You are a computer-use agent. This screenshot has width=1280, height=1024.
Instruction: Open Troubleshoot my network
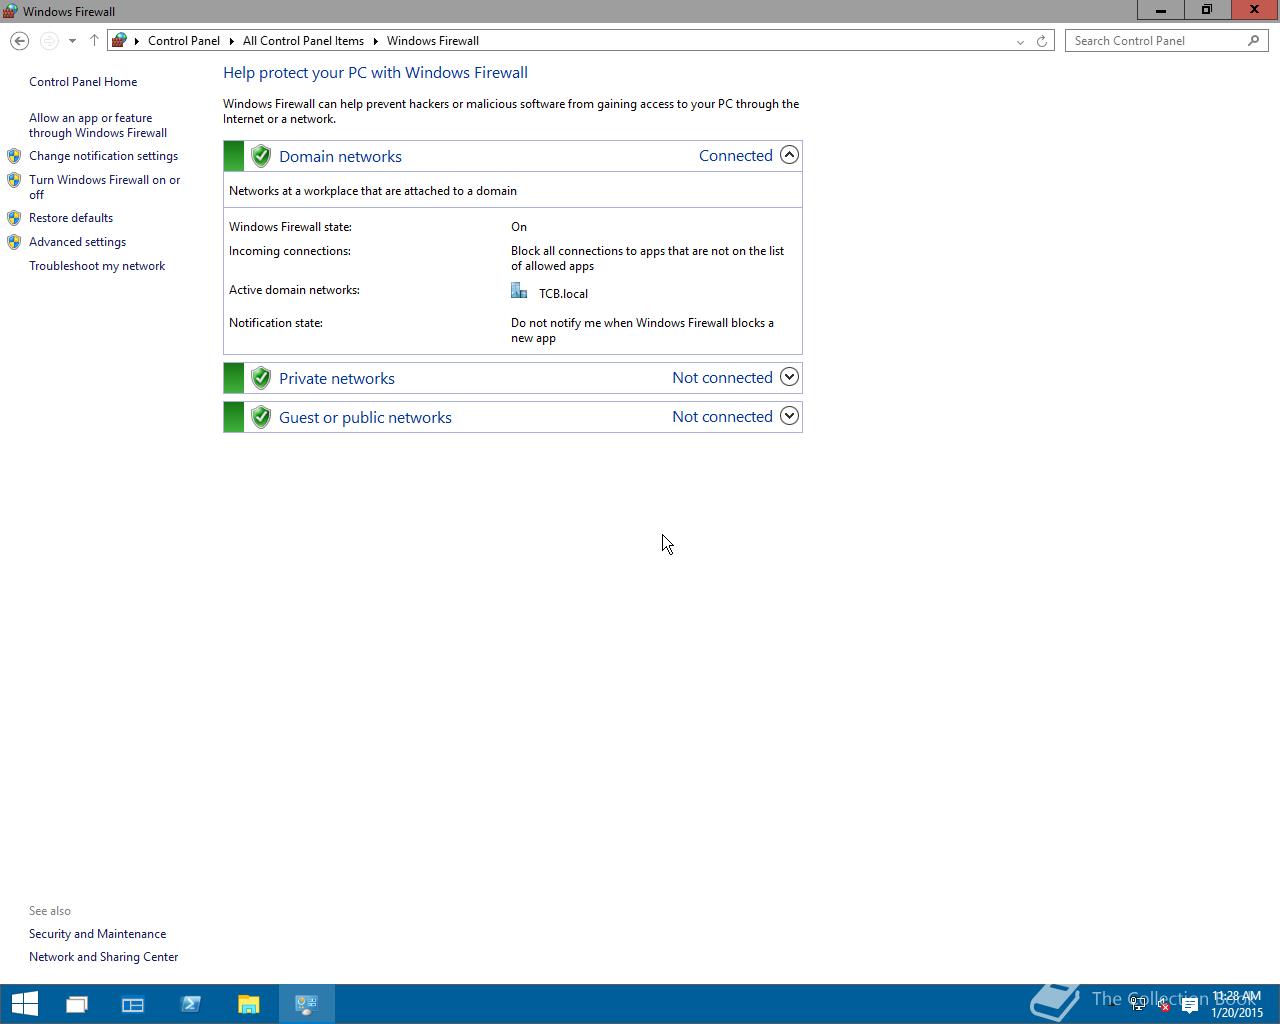tap(97, 266)
